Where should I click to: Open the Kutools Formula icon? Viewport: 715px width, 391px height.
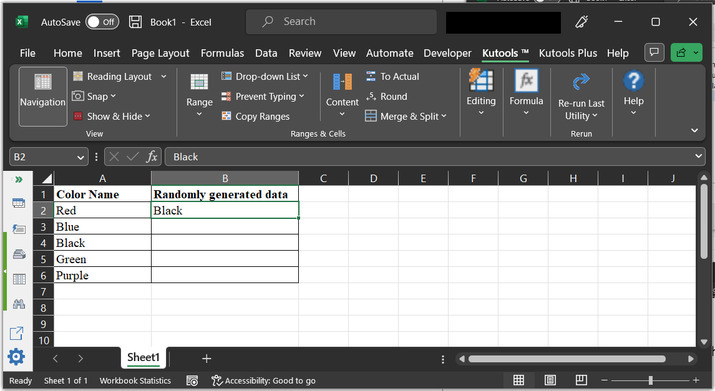click(526, 80)
